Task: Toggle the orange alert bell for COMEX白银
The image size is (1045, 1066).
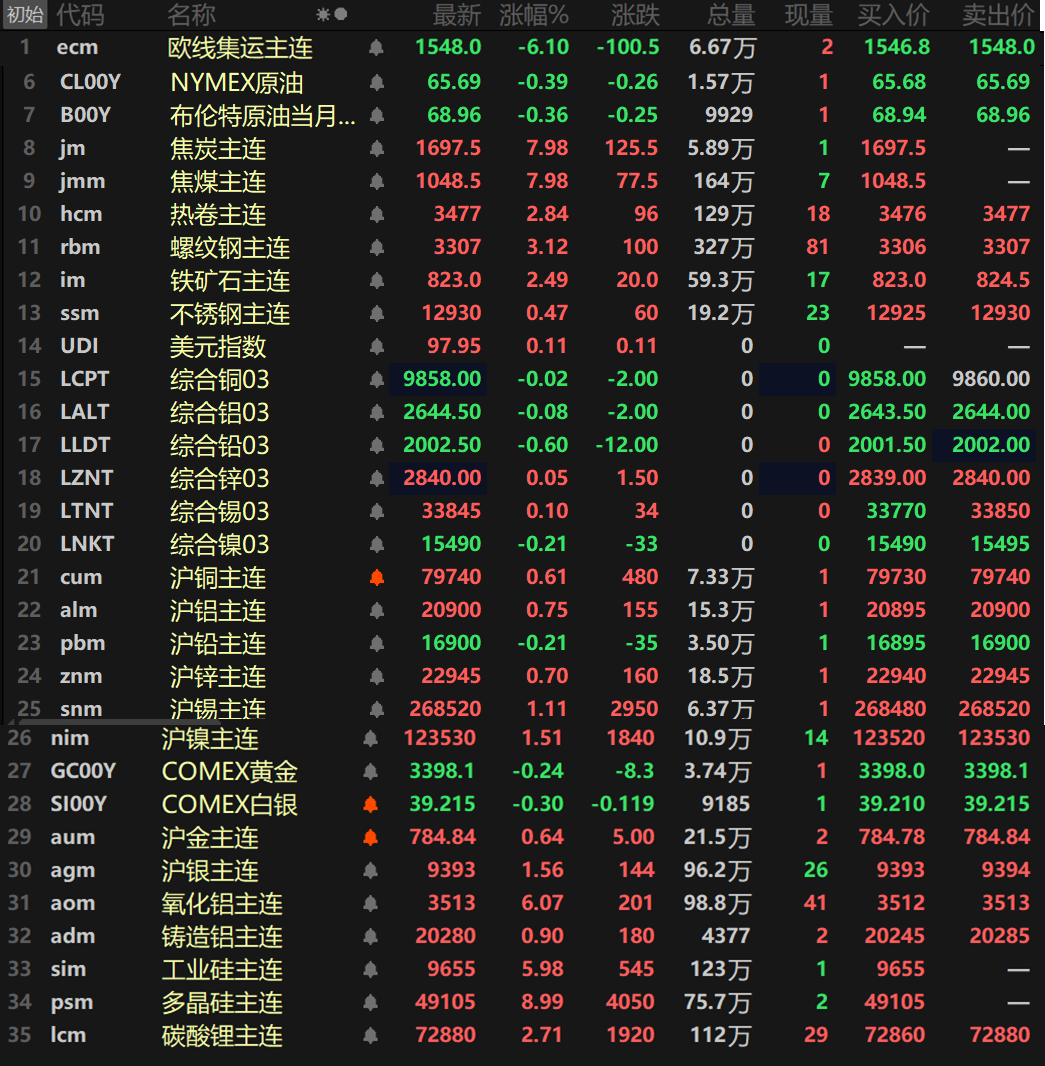Action: [370, 804]
